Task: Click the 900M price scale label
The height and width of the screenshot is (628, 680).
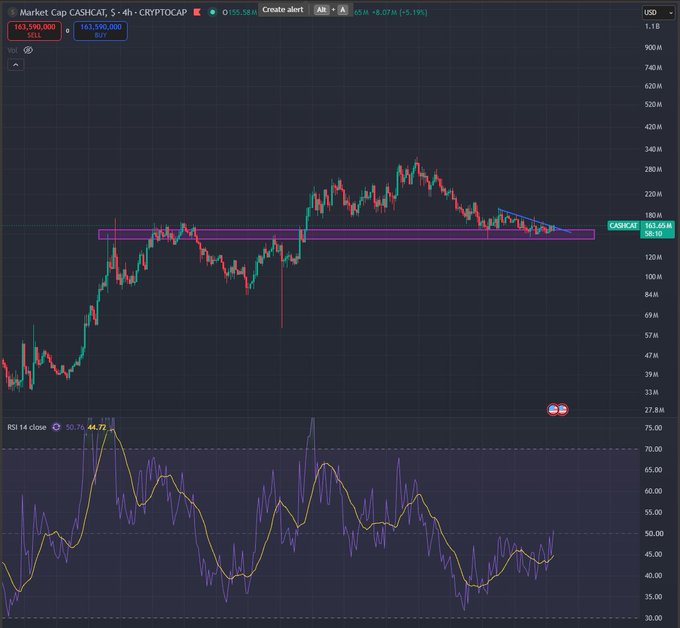Action: [x=653, y=47]
